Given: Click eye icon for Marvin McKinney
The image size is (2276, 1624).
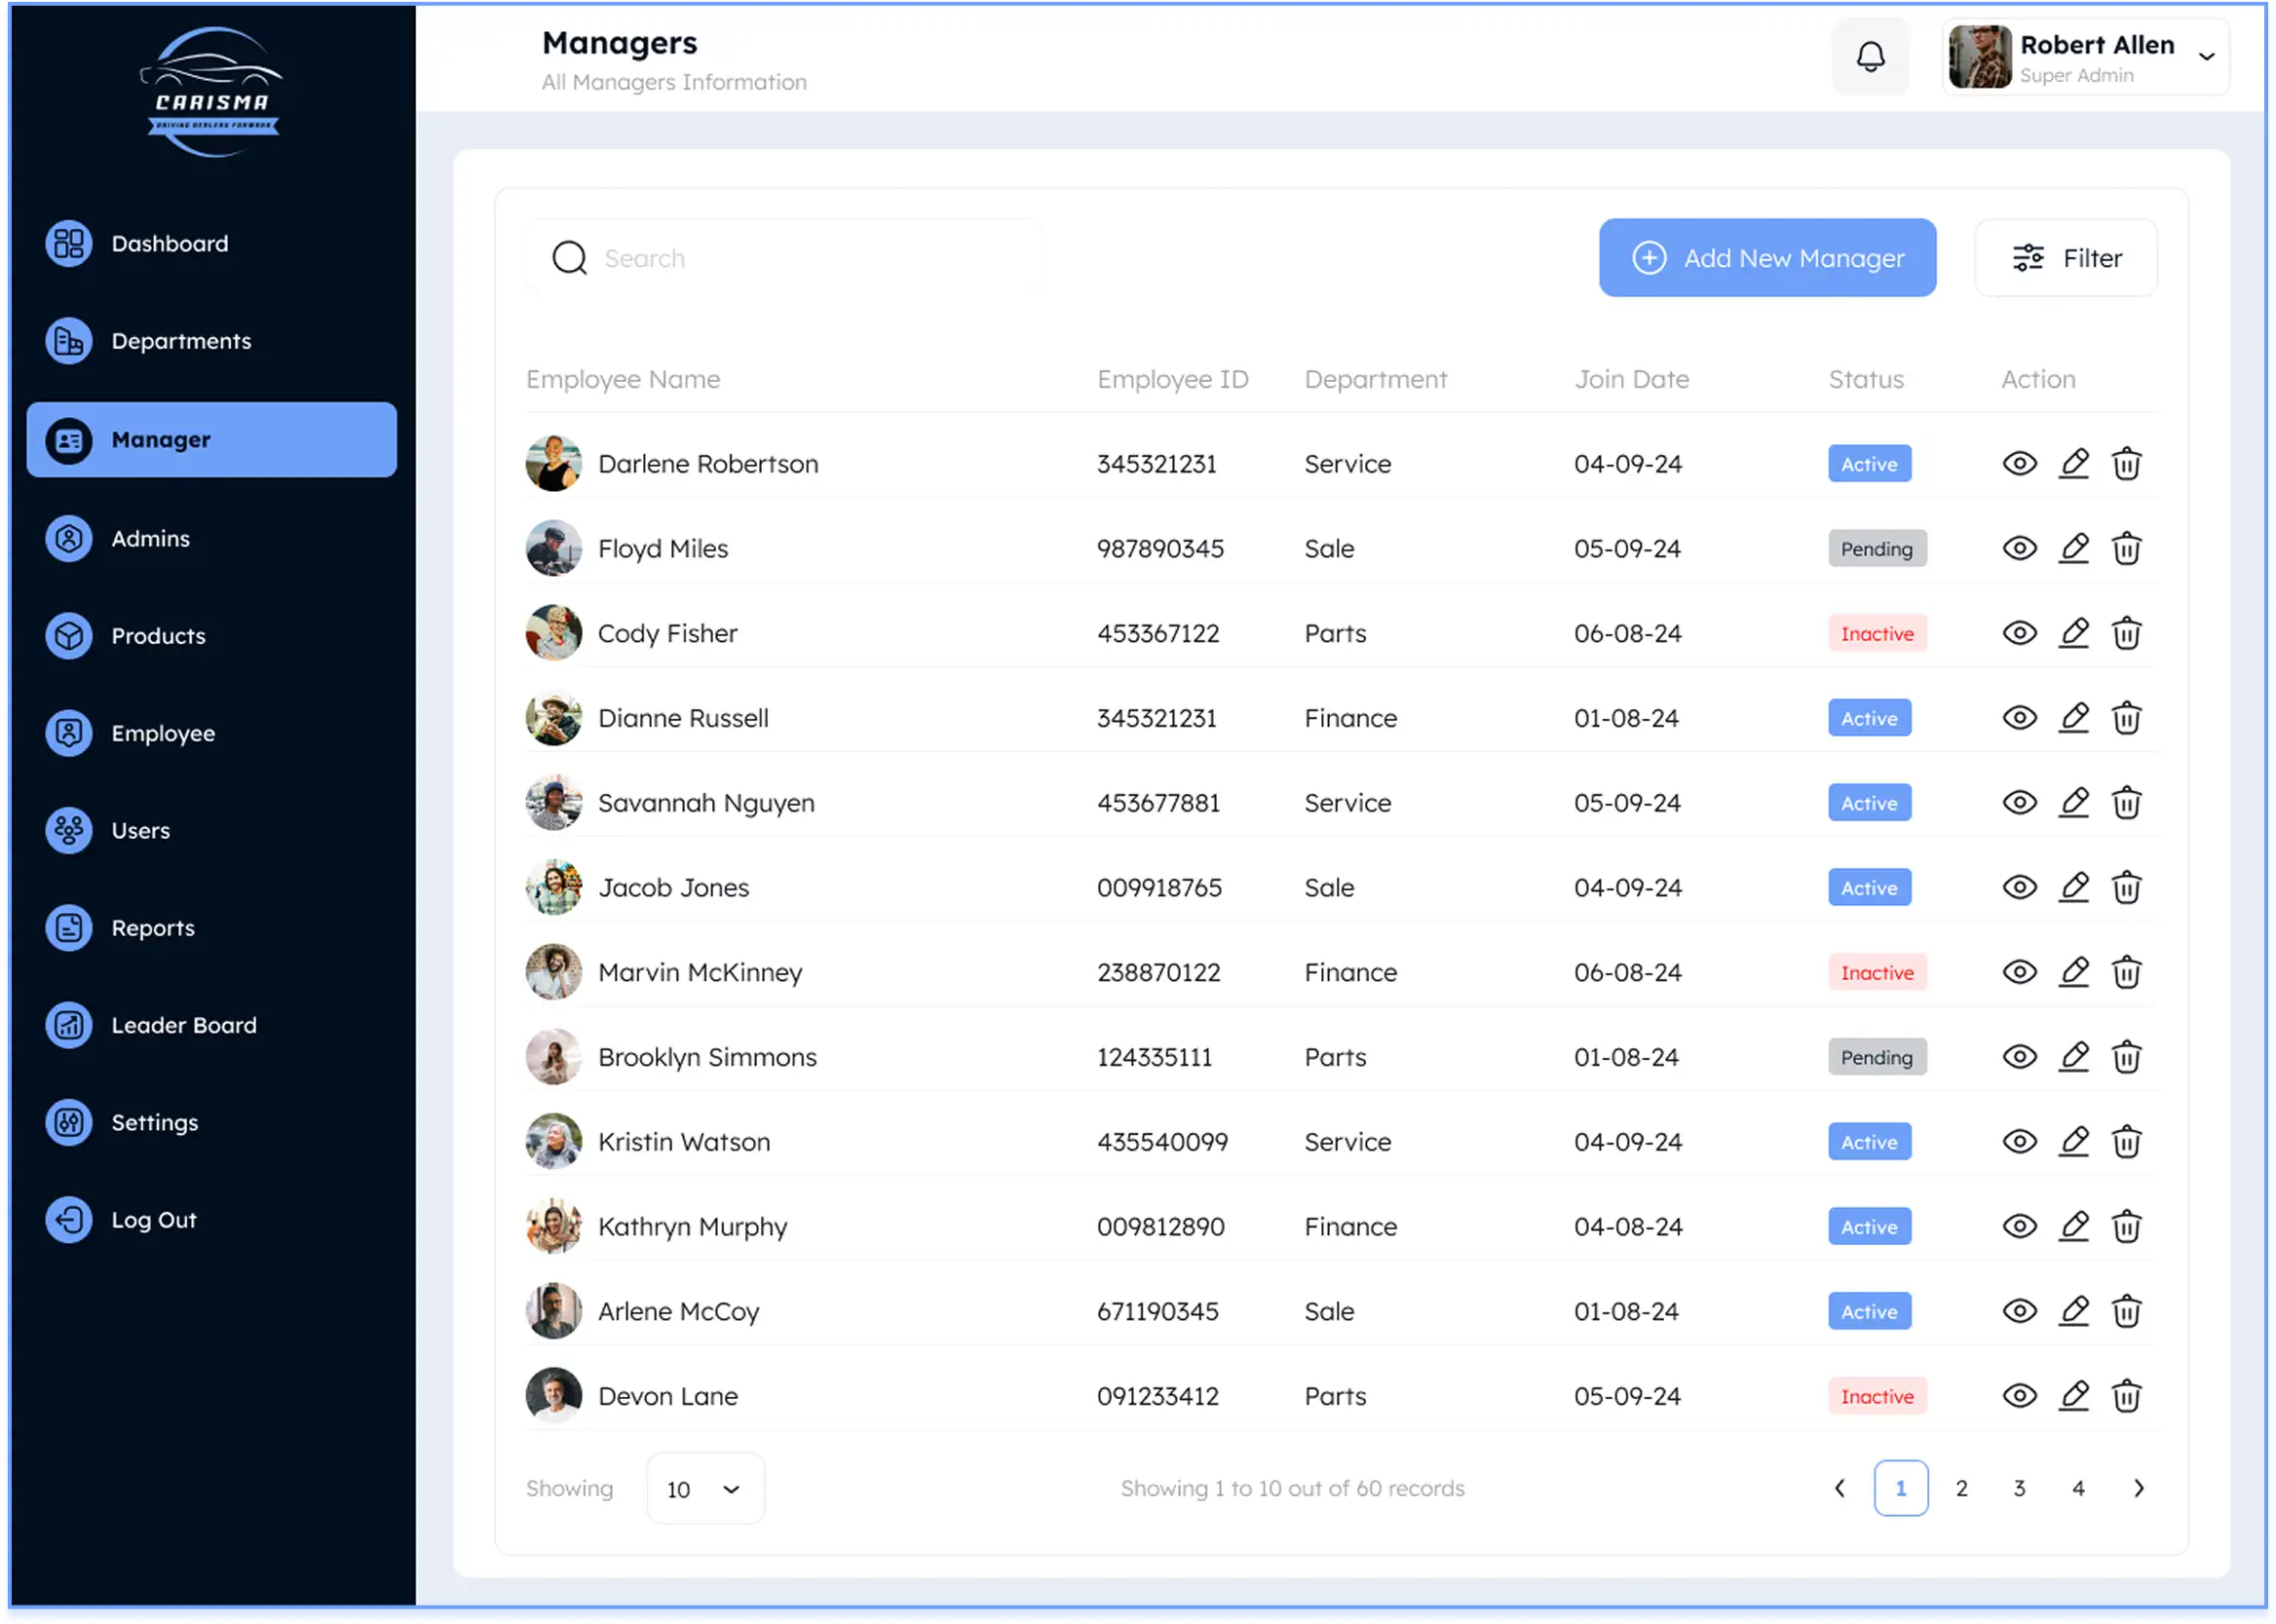Looking at the screenshot, I should click(2019, 972).
